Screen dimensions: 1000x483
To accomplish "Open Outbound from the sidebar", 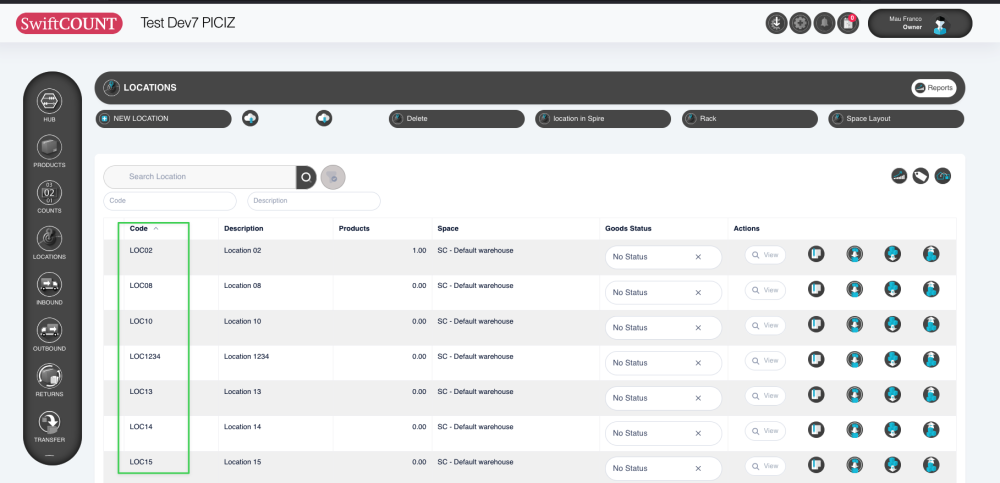I will pos(50,335).
